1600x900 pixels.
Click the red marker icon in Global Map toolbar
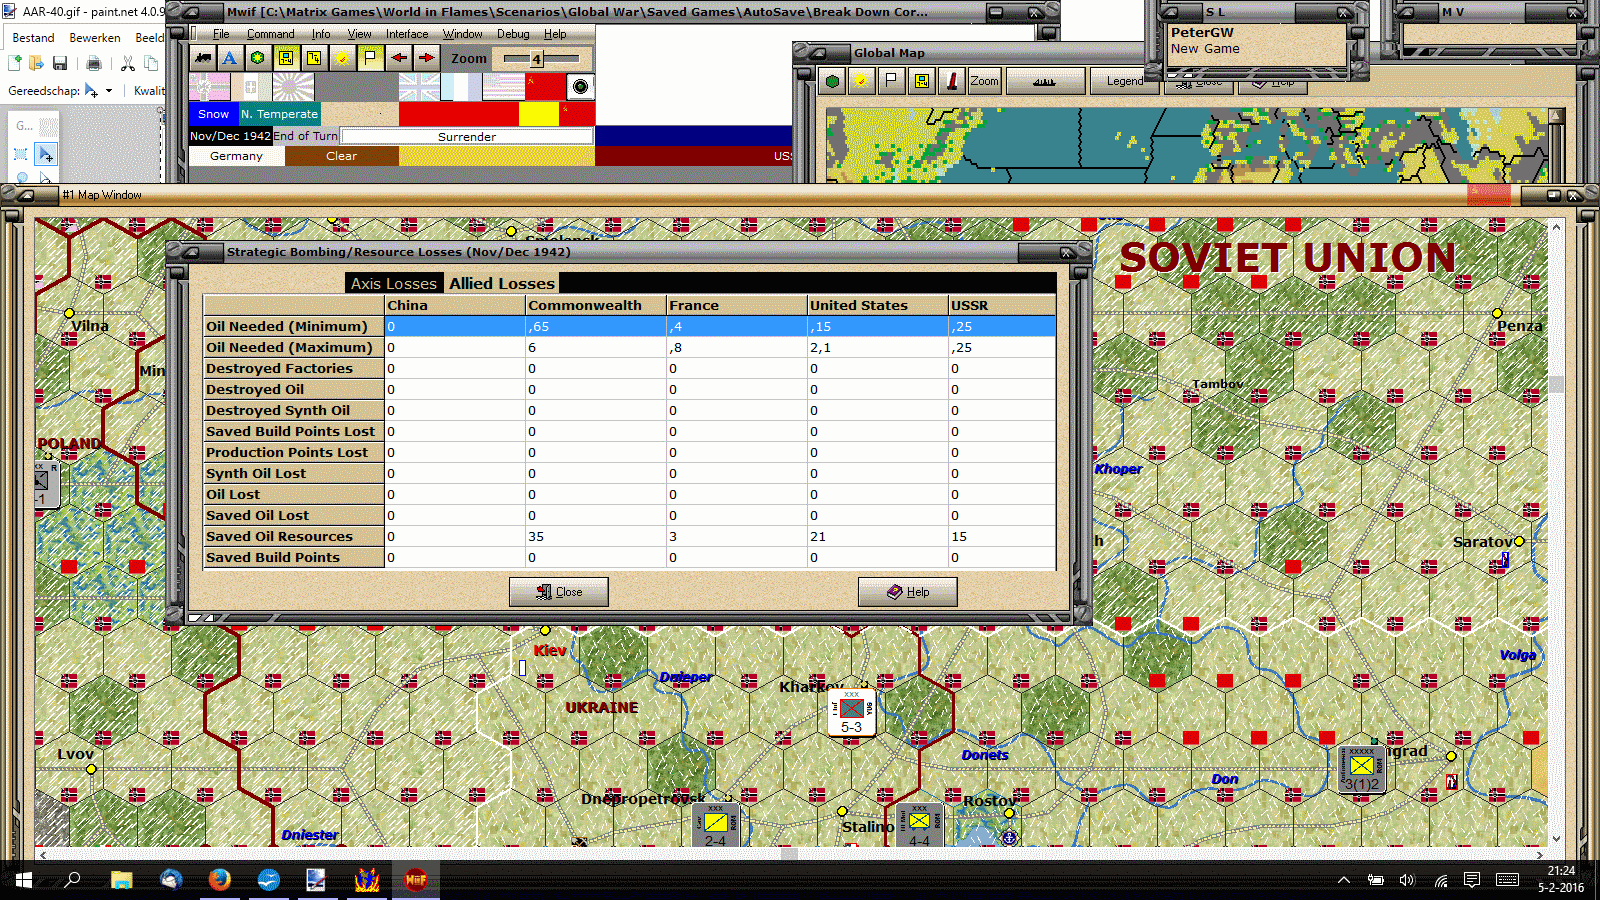pos(951,81)
